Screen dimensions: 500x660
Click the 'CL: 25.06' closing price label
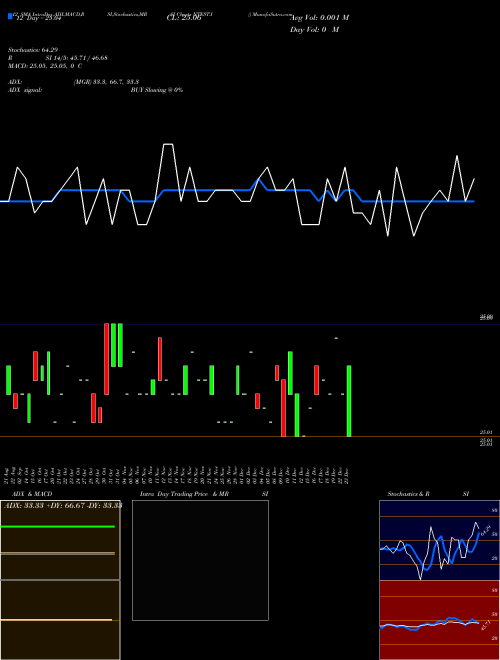tap(184, 18)
